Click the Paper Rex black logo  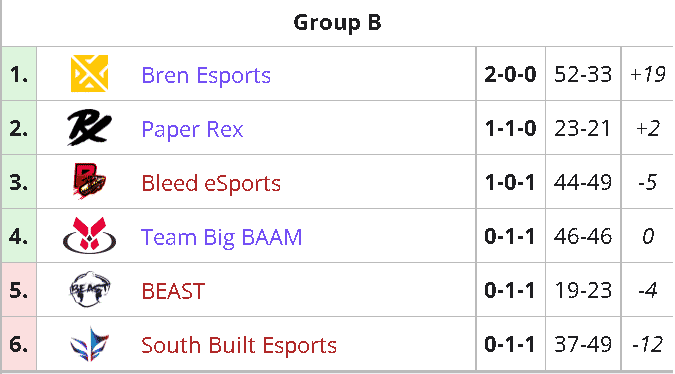click(89, 127)
